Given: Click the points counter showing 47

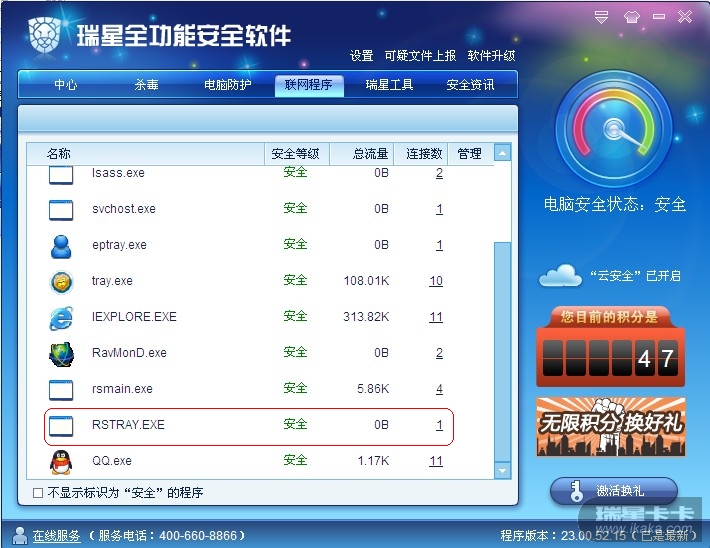Looking at the screenshot, I should 610,358.
